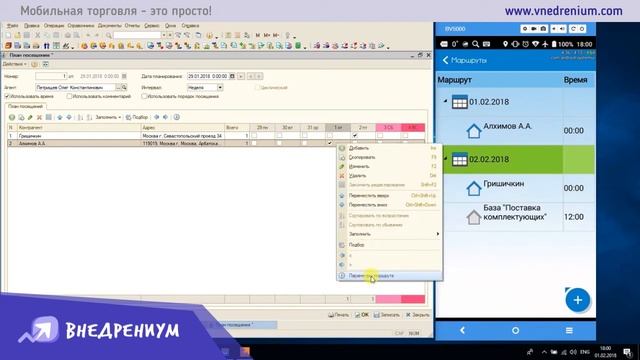Screen dimensions: 640x360
Task: Click the Закрыть button
Action: (418, 315)
